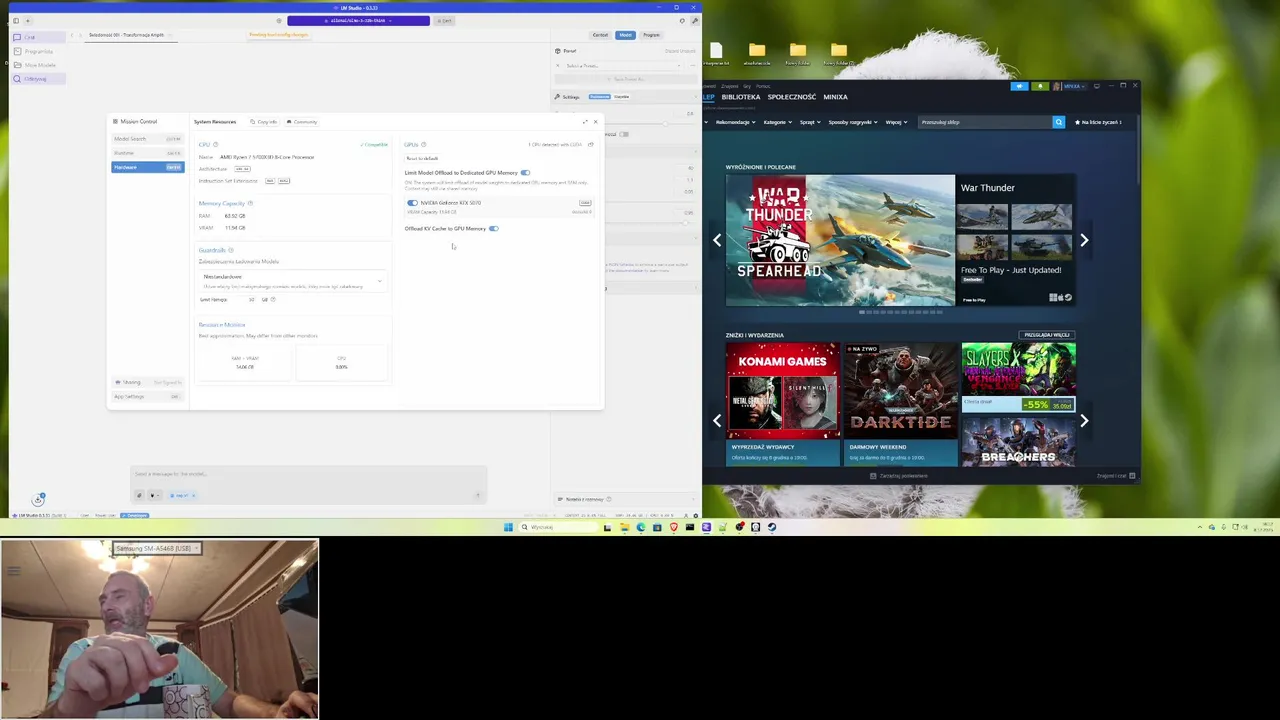Click the Pomoc menu in Steam
The image size is (1280, 720).
click(x=763, y=86)
